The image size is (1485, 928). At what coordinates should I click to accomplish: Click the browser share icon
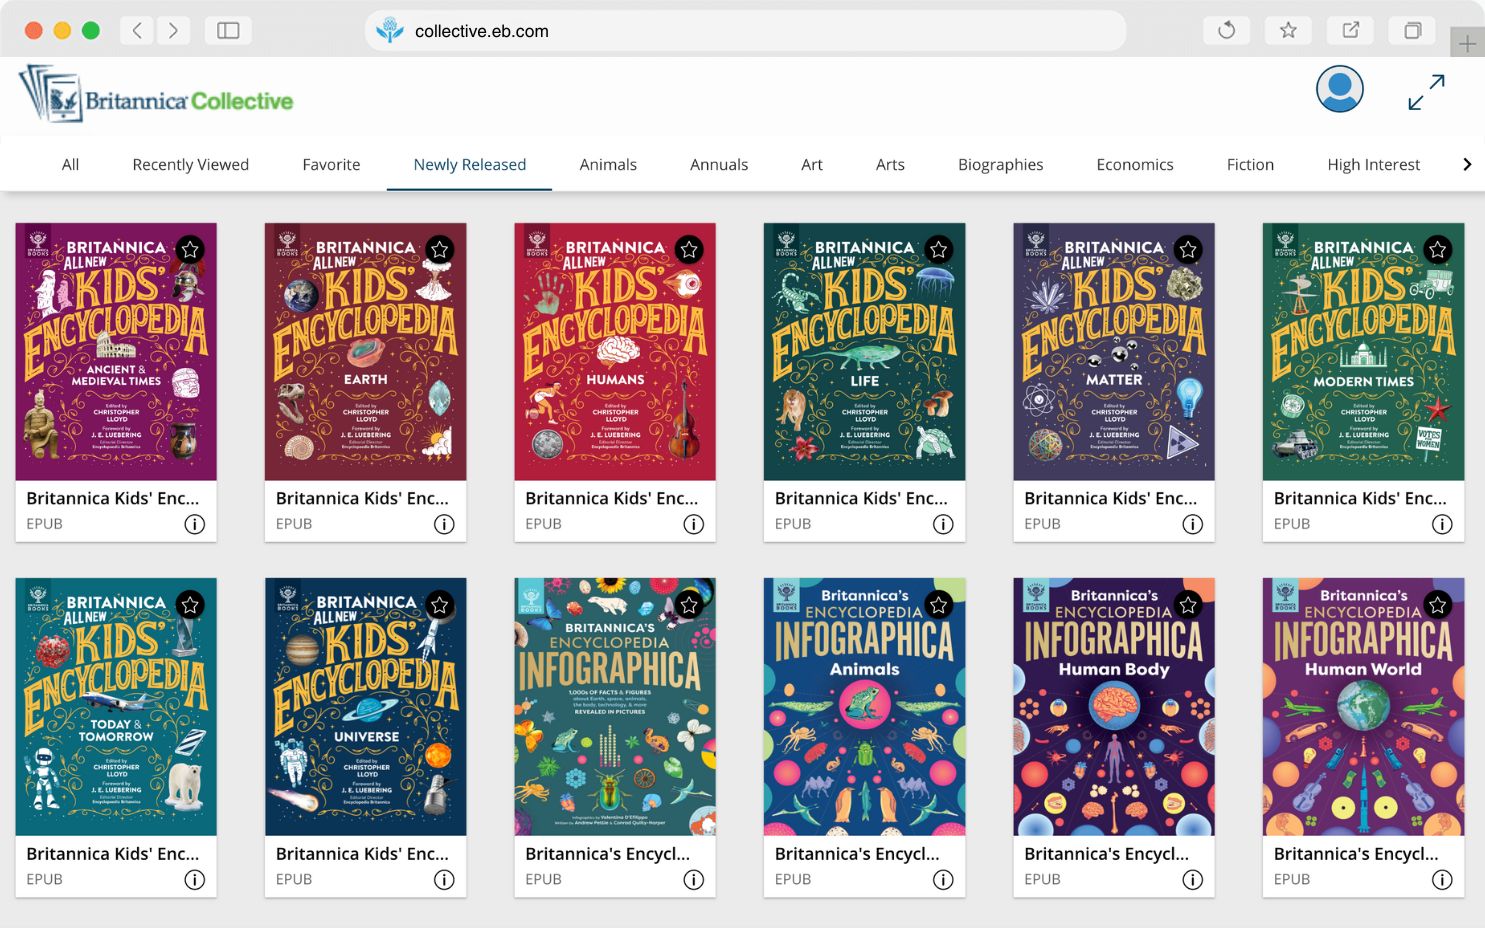pyautogui.click(x=1350, y=31)
